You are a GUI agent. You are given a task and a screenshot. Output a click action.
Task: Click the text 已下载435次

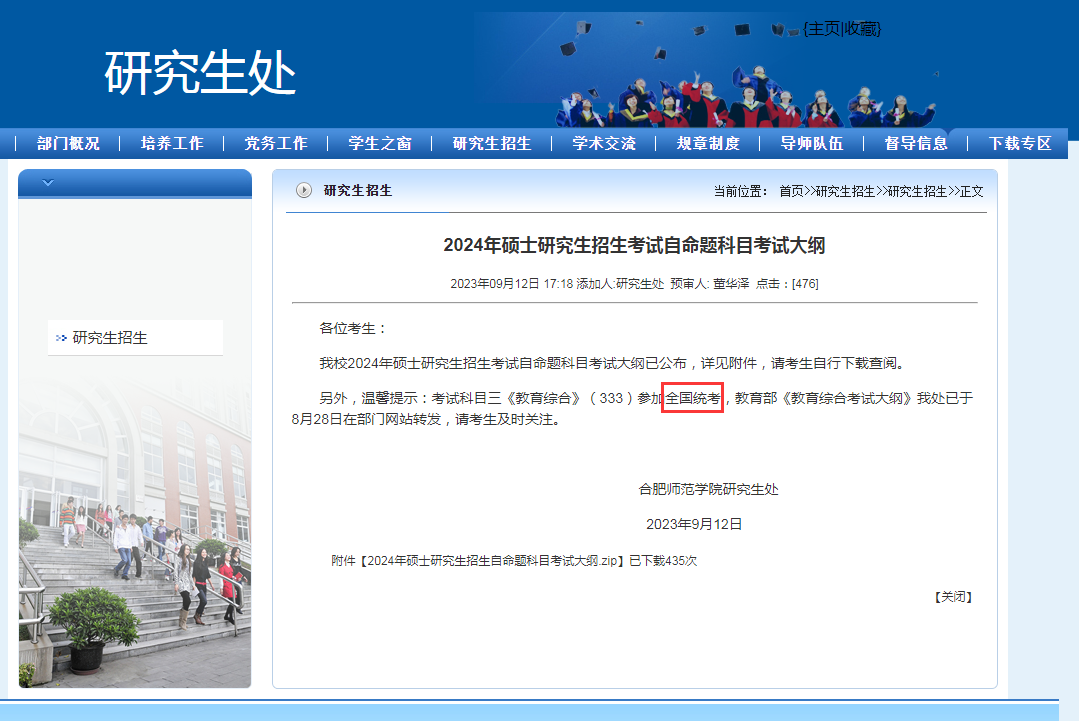tap(663, 561)
